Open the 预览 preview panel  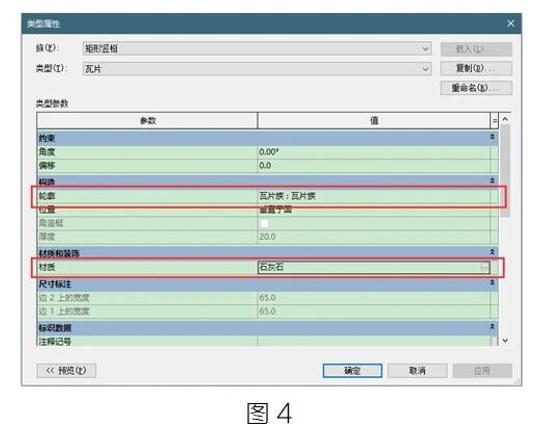(66, 371)
